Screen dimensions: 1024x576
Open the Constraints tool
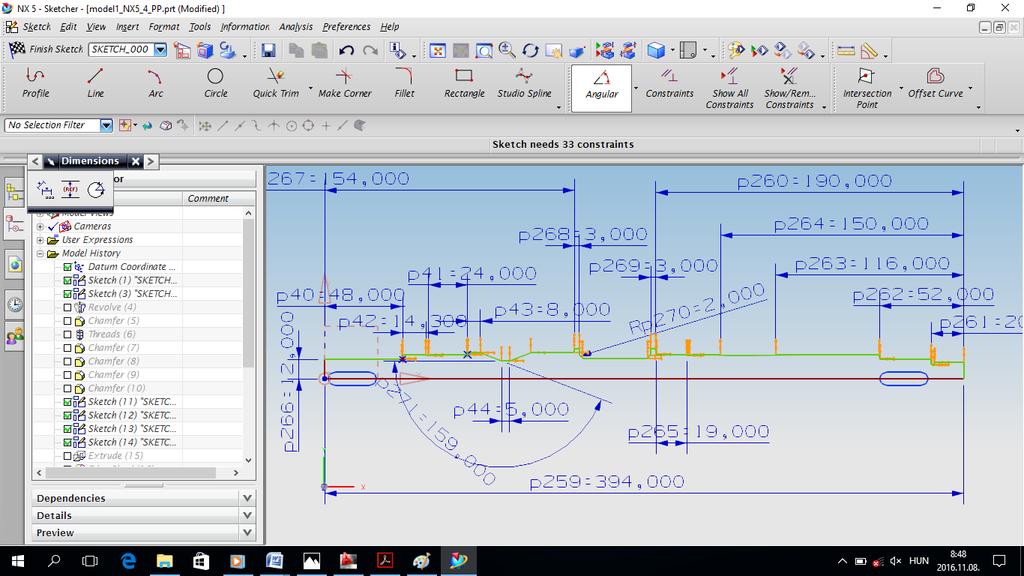pyautogui.click(x=669, y=83)
